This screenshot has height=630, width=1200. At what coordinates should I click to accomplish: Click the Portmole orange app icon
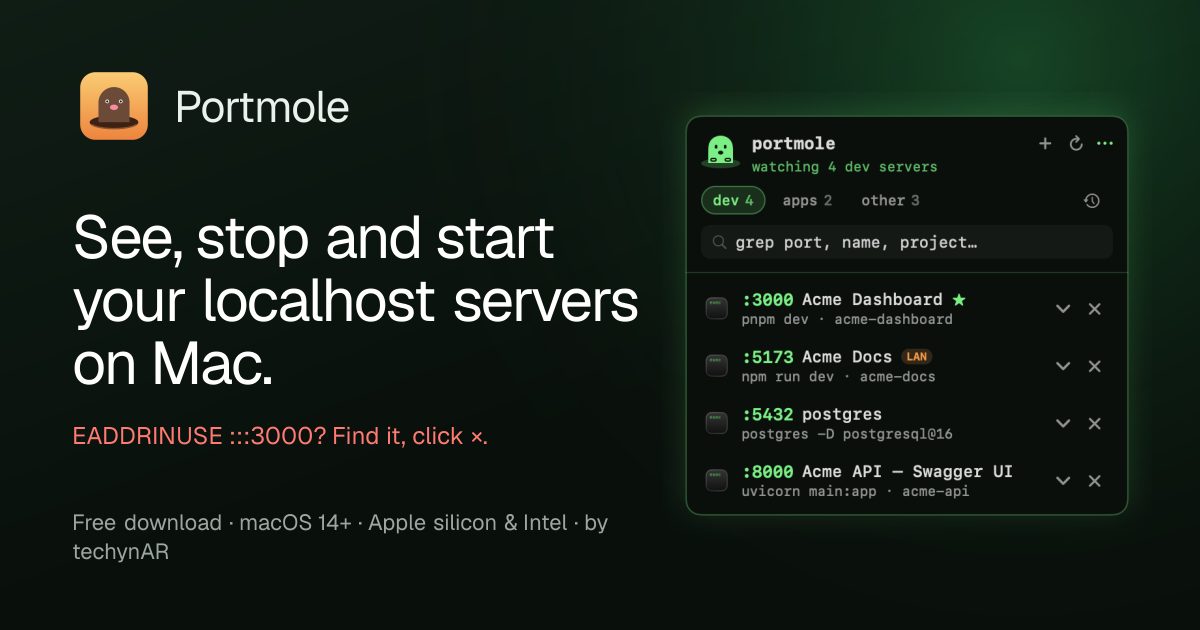[x=114, y=106]
